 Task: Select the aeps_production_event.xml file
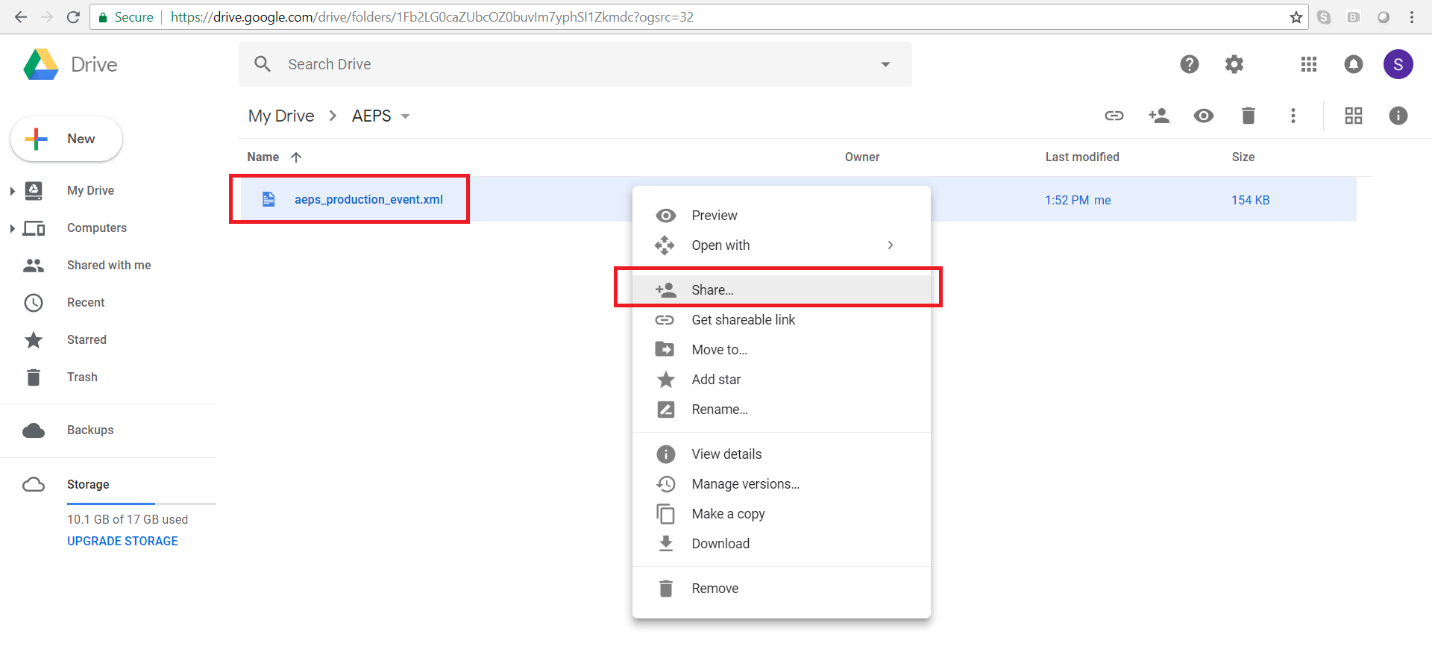[x=368, y=199]
